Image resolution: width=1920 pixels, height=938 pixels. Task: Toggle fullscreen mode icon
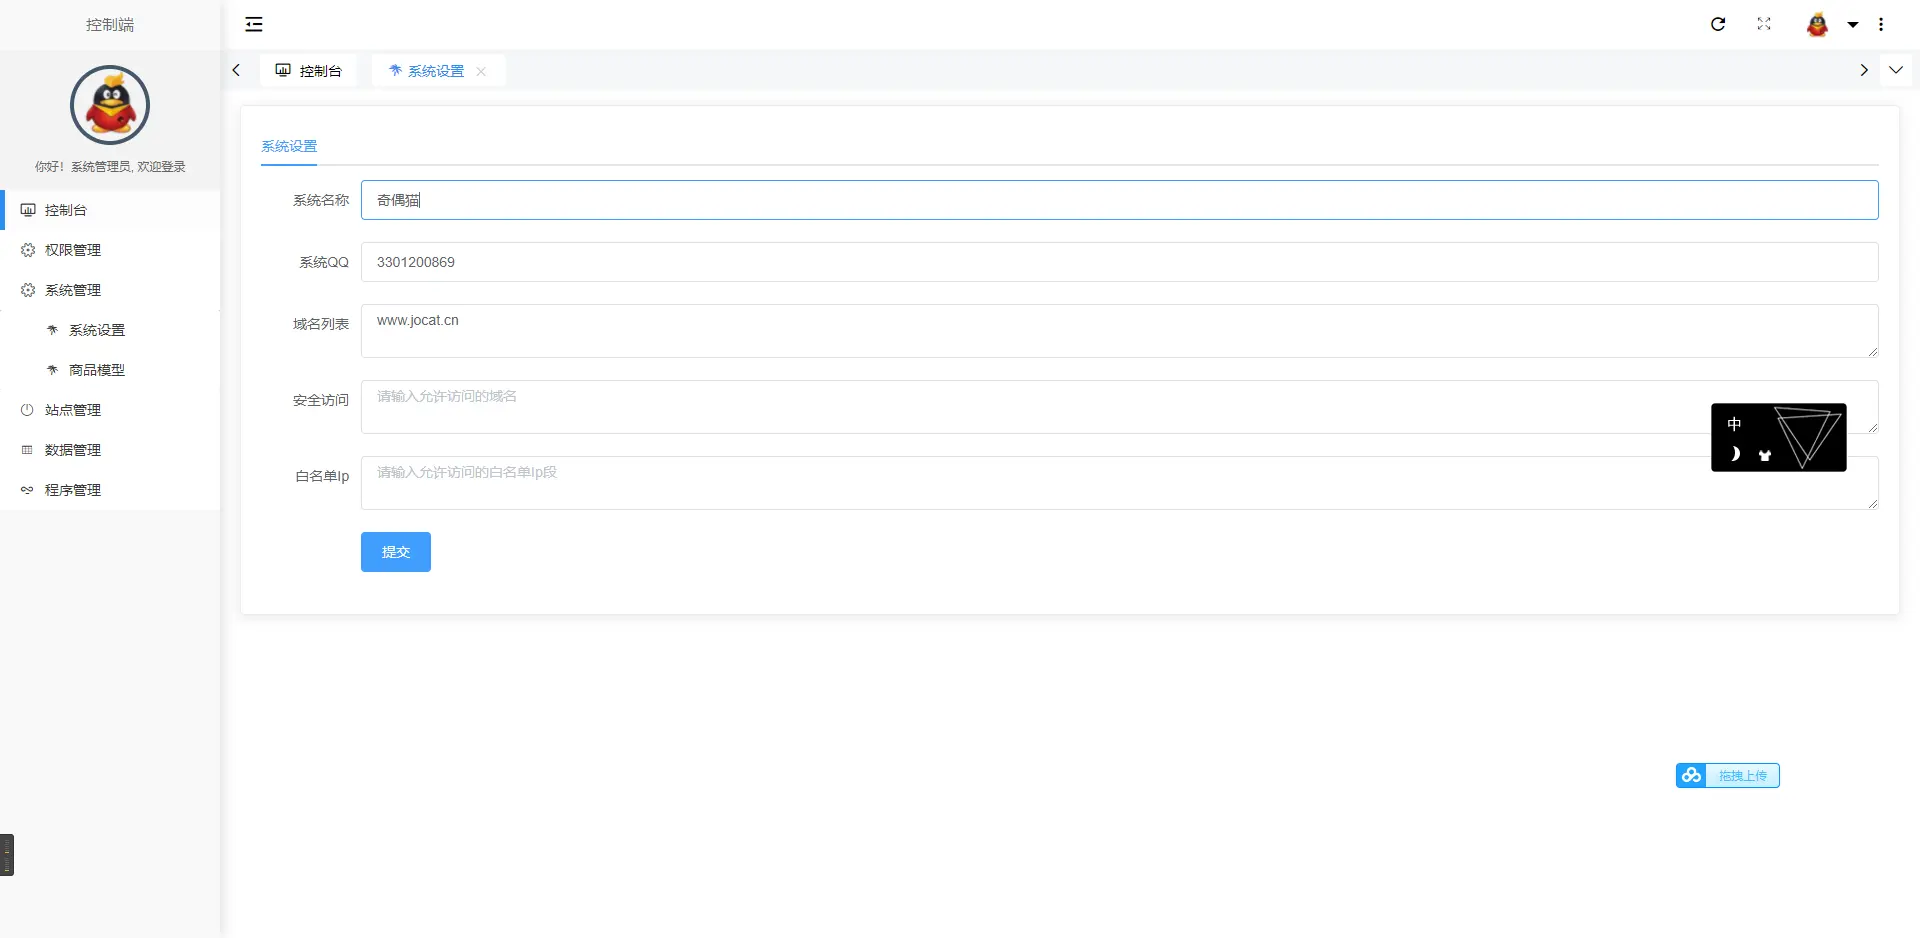[1764, 24]
